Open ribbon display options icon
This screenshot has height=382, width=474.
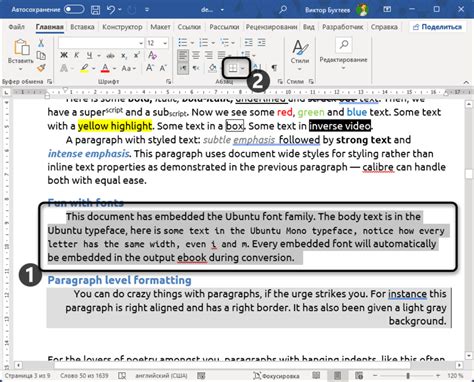(x=387, y=10)
